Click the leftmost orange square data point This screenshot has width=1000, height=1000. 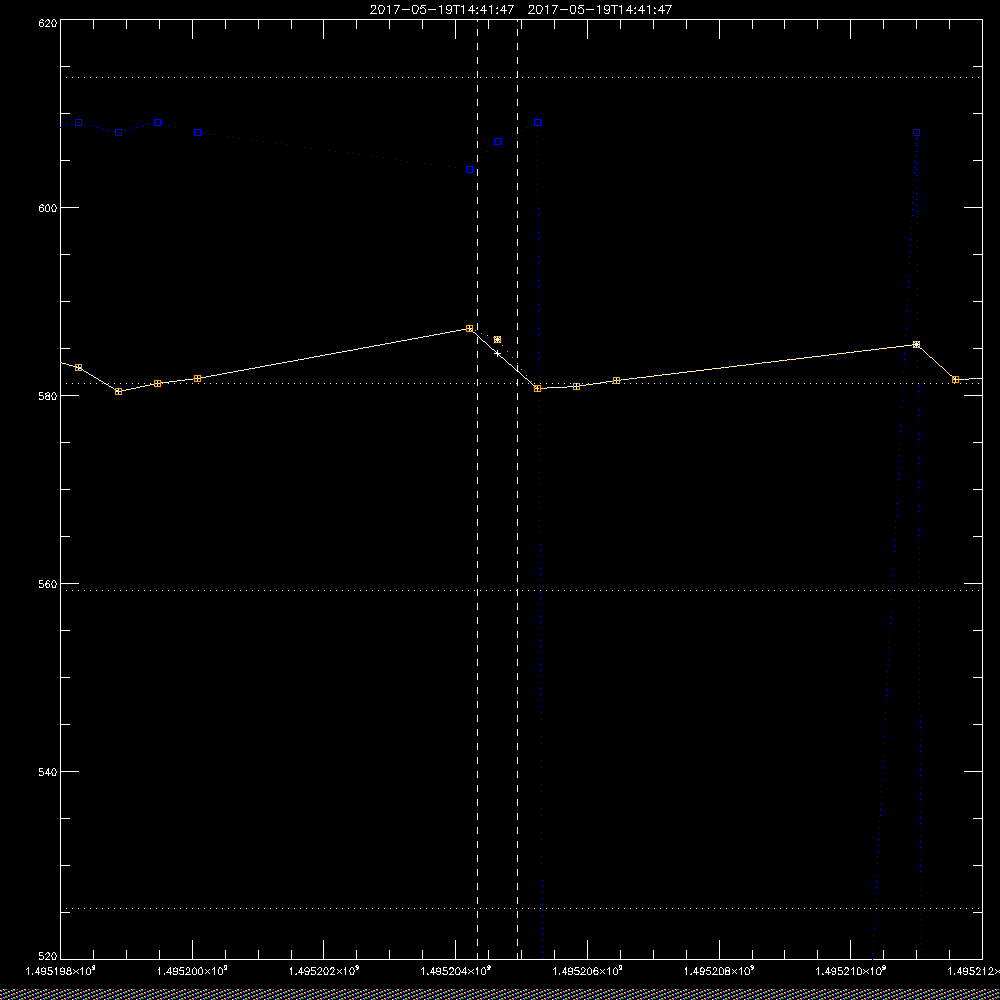[78, 367]
